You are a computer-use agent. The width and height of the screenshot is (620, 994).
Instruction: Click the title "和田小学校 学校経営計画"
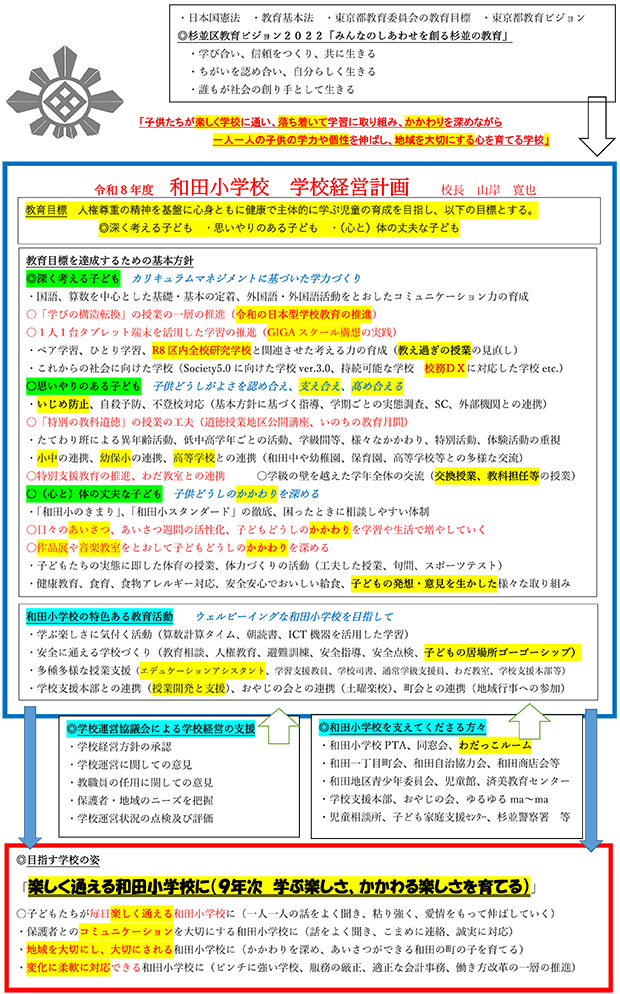(290, 187)
